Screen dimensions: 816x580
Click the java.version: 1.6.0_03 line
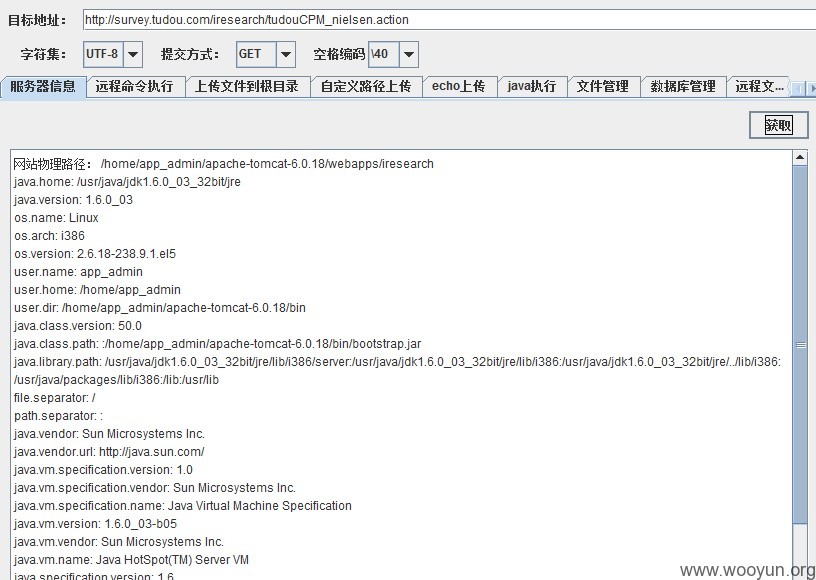pos(73,200)
